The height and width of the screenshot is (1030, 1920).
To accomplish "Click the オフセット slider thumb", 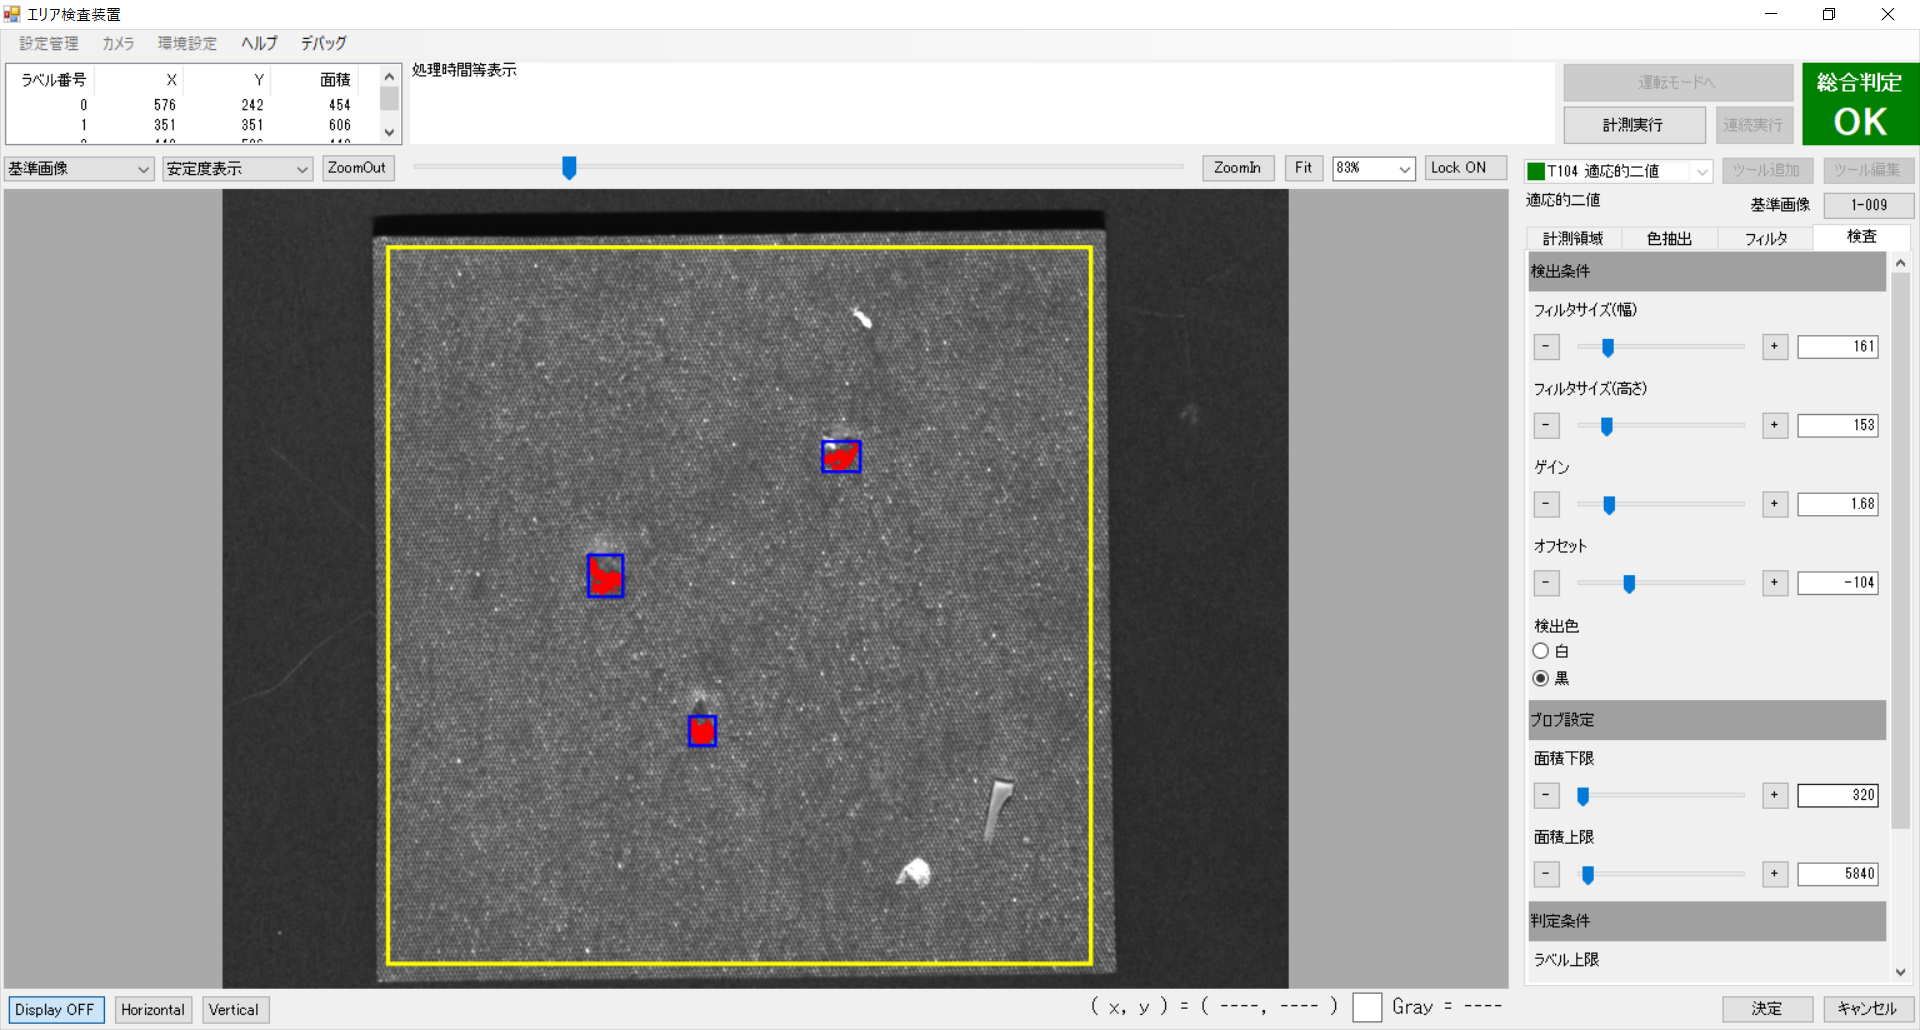I will [x=1629, y=583].
